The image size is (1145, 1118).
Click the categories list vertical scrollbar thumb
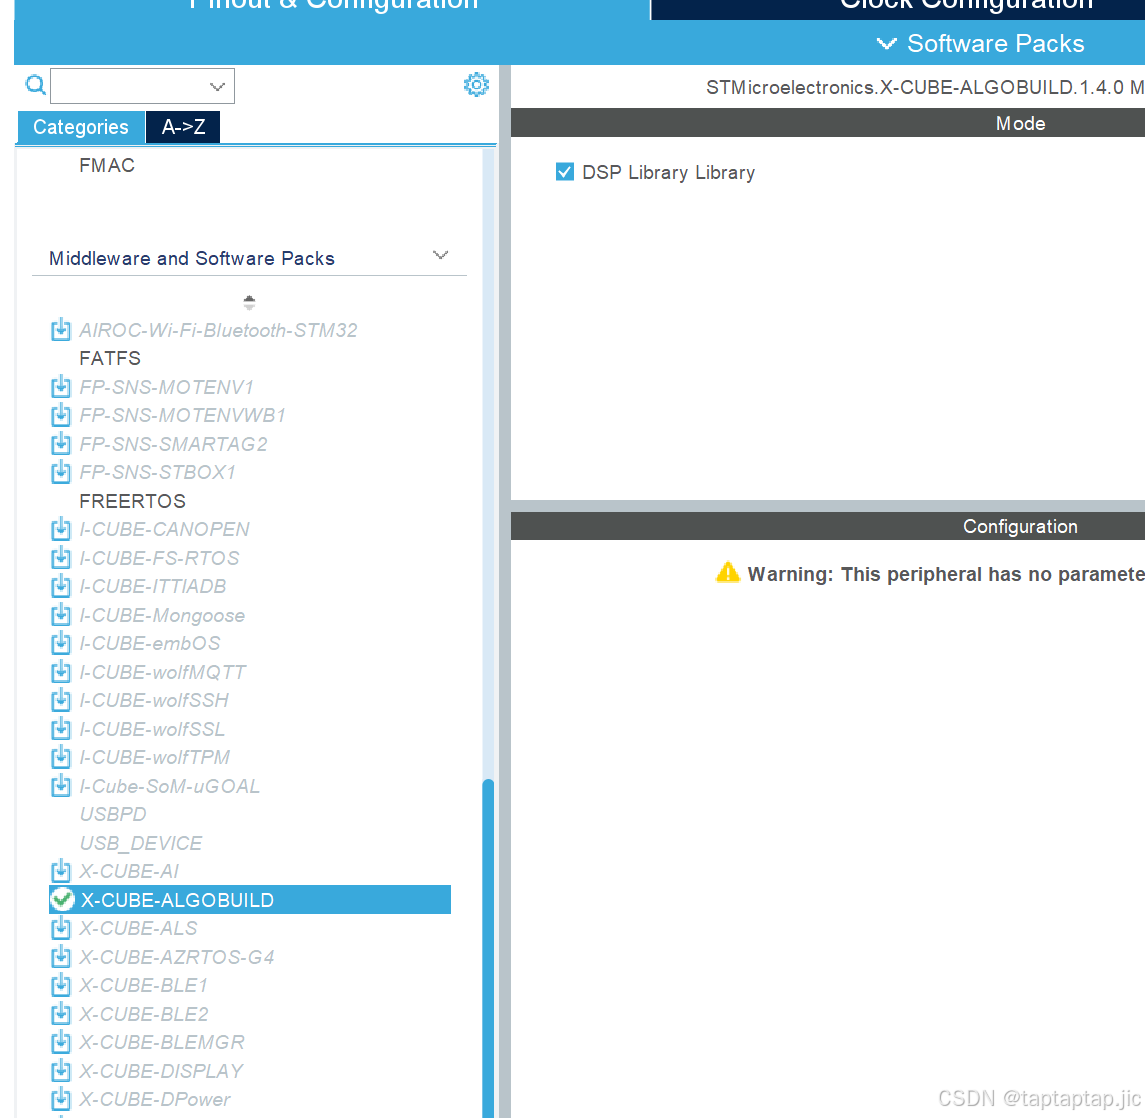[x=488, y=948]
